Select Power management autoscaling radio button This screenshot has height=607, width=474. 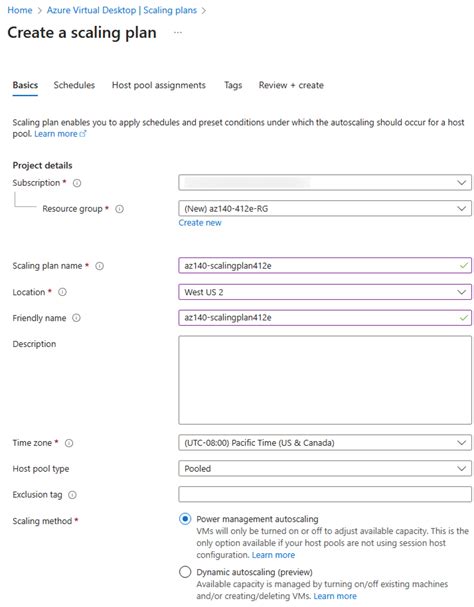[185, 519]
